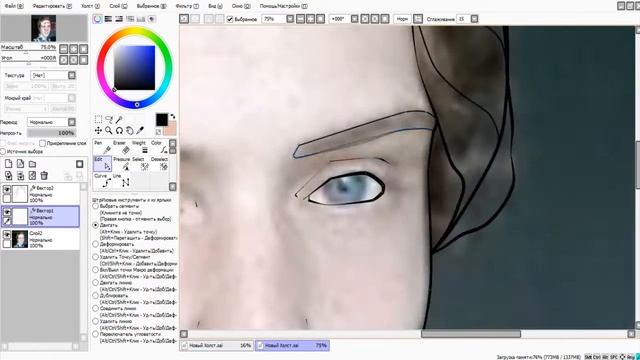The height and width of the screenshot is (360, 640).
Task: Toggle the Выбранное checkbox in toolbar
Action: [x=230, y=19]
